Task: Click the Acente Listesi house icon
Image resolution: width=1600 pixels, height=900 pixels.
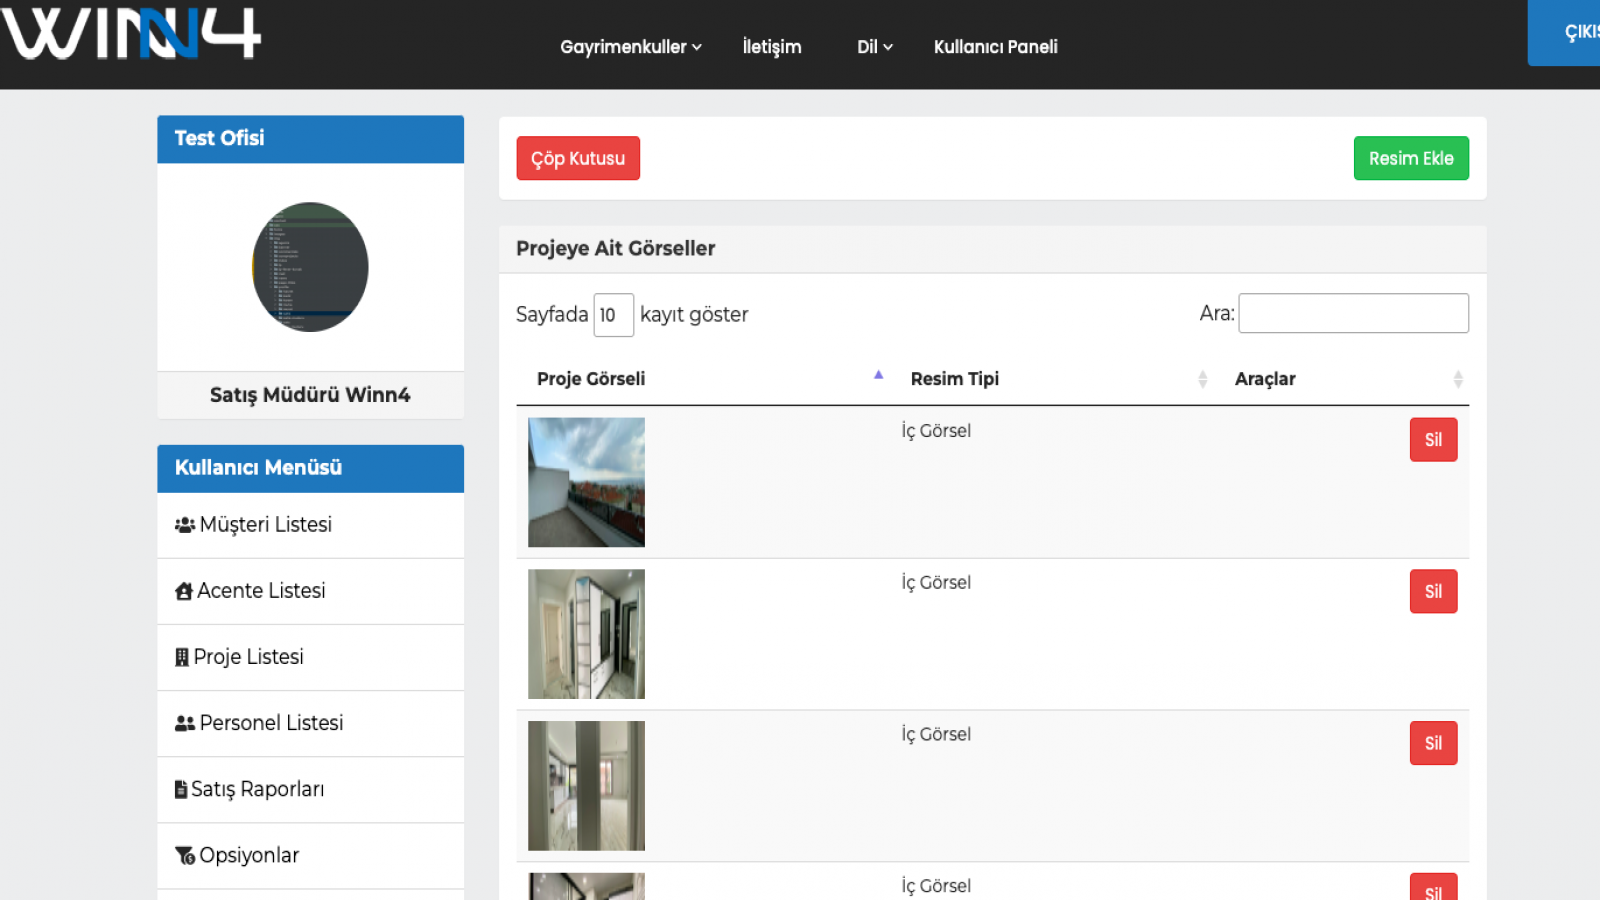Action: tap(184, 591)
